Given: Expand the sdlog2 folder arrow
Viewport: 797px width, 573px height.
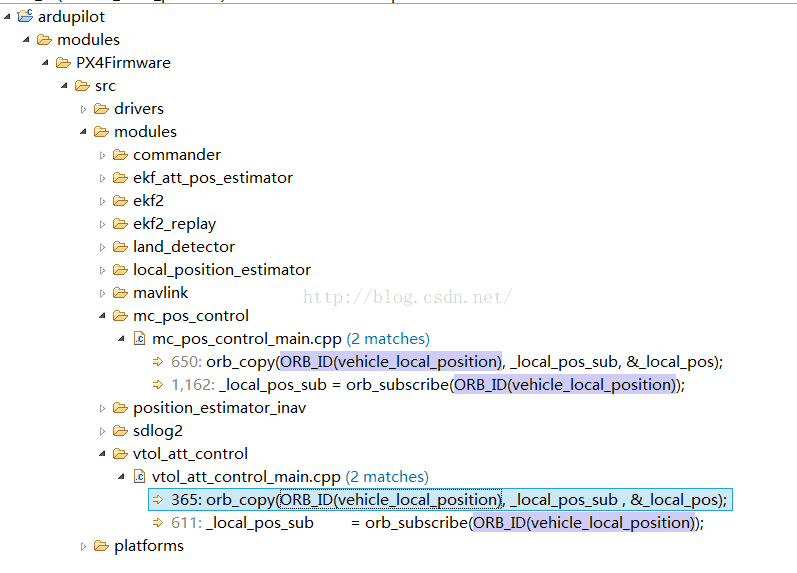Looking at the screenshot, I should [x=102, y=431].
